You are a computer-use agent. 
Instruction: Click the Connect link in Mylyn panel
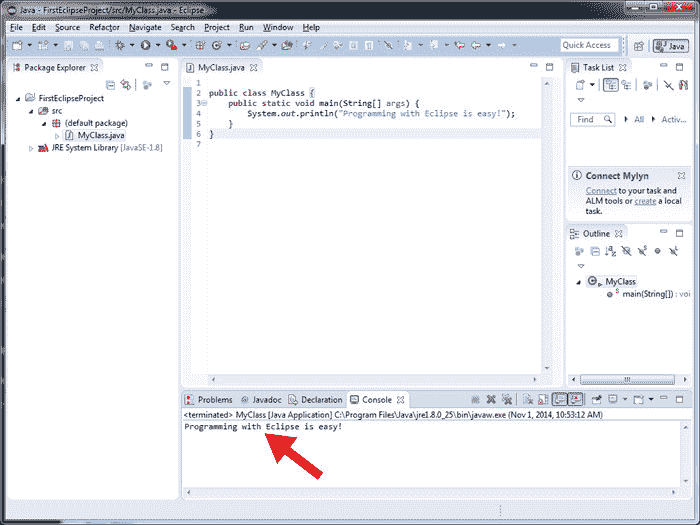coord(601,191)
